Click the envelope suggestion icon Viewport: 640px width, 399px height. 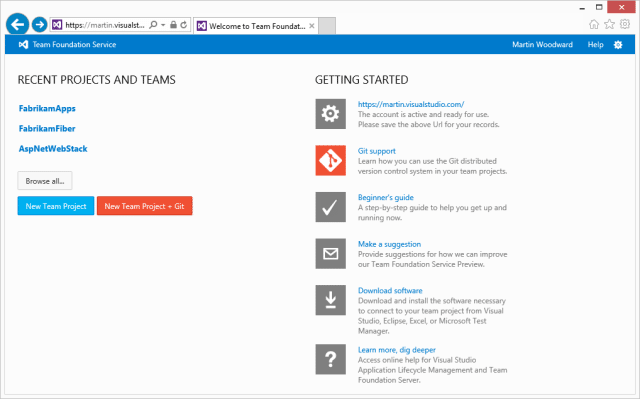click(330, 254)
